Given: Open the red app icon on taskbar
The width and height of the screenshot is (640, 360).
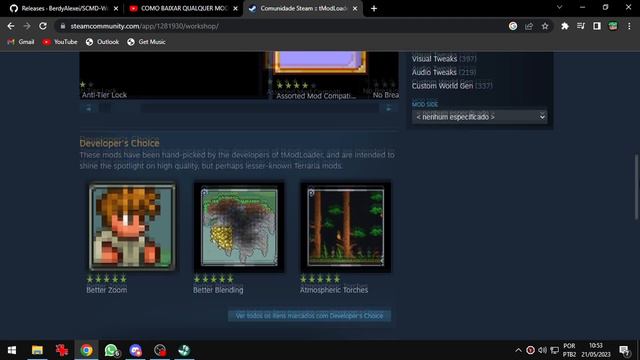Looking at the screenshot, I should coord(62,350).
